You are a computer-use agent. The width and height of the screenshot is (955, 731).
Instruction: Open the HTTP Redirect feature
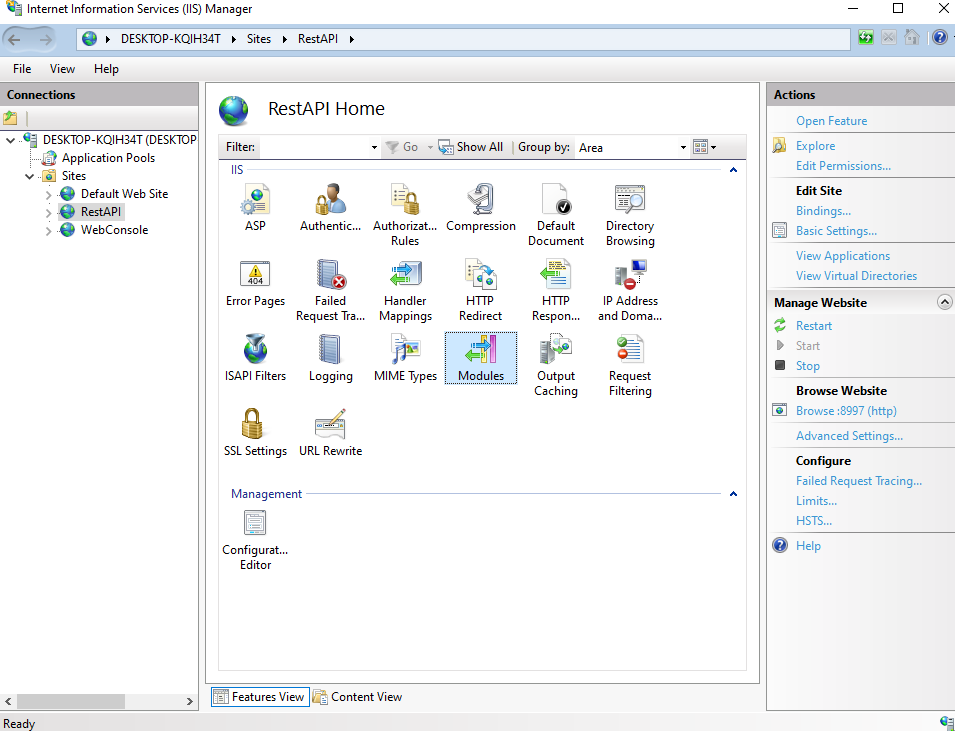pyautogui.click(x=481, y=290)
